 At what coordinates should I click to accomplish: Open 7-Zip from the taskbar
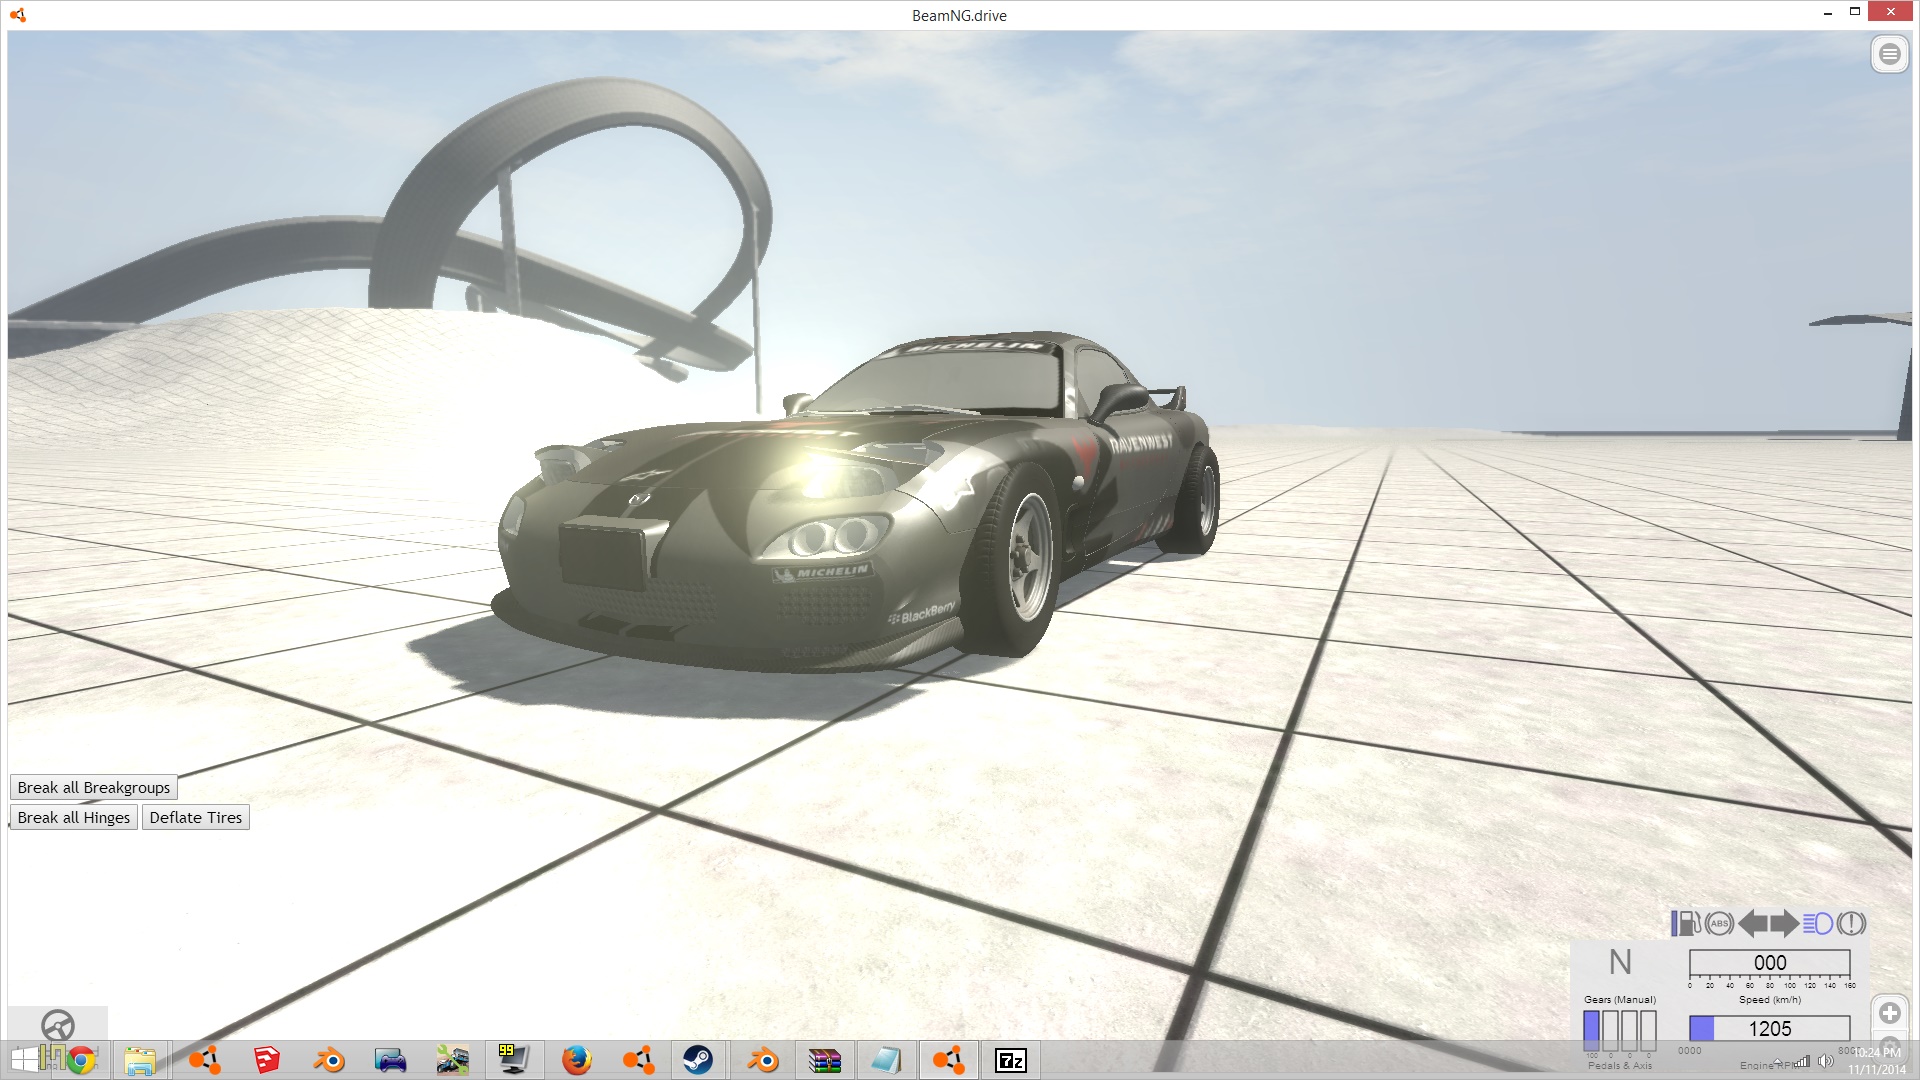coord(1010,1060)
